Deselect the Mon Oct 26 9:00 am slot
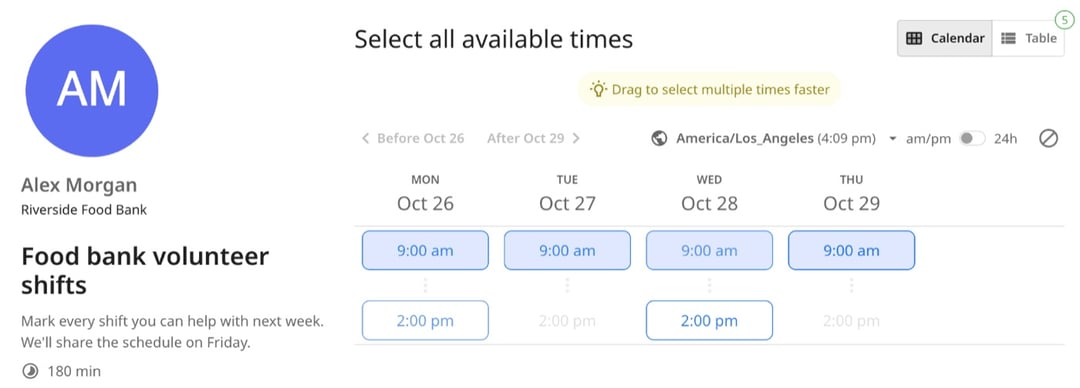The image size is (1080, 388). click(425, 250)
